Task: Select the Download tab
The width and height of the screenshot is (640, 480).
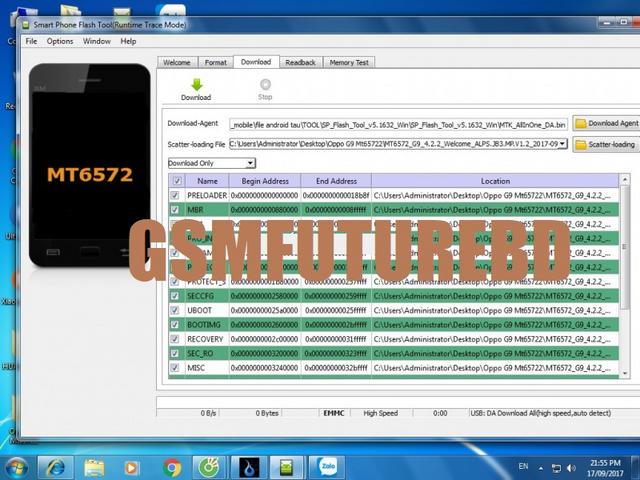Action: pos(256,62)
